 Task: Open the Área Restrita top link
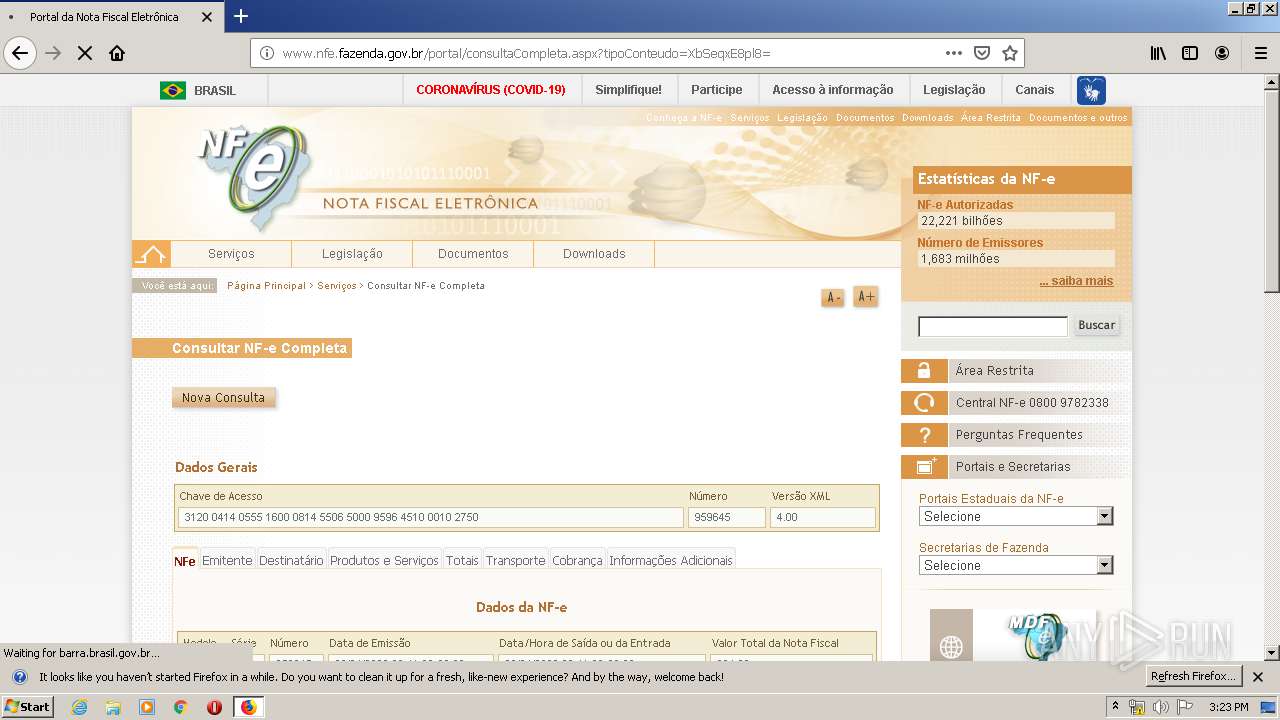tap(991, 118)
